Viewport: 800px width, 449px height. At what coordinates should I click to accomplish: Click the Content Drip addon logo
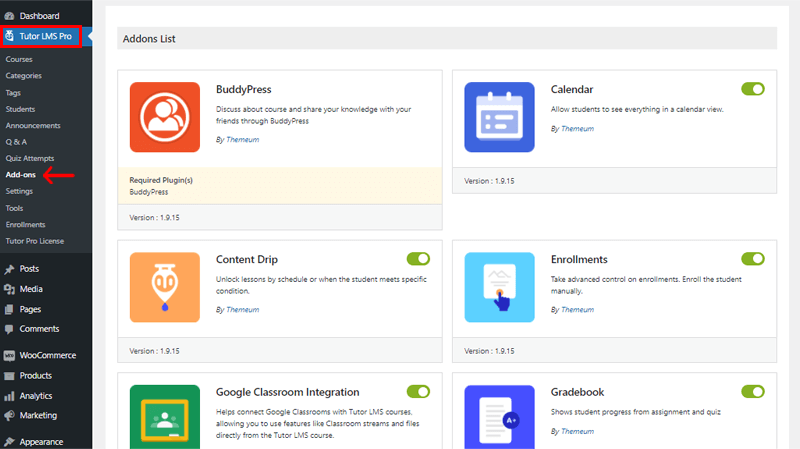pyautogui.click(x=165, y=287)
